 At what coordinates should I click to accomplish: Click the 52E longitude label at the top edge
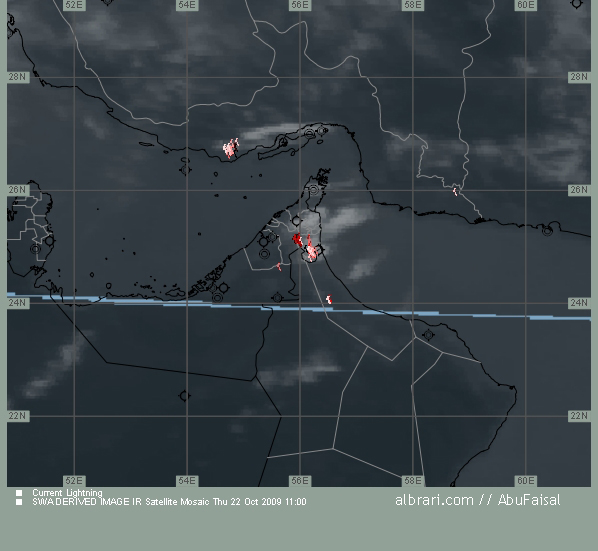point(74,5)
